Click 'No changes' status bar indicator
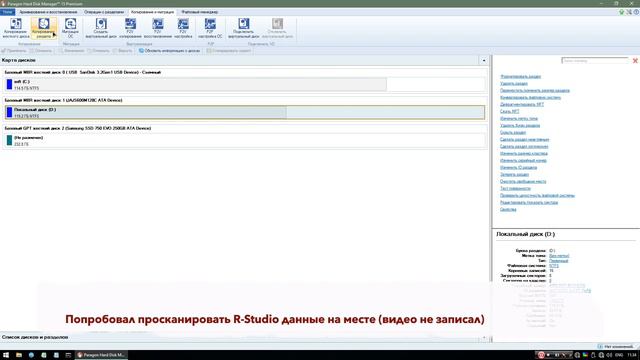This screenshot has width=640, height=360. pyautogui.click(x=615, y=347)
